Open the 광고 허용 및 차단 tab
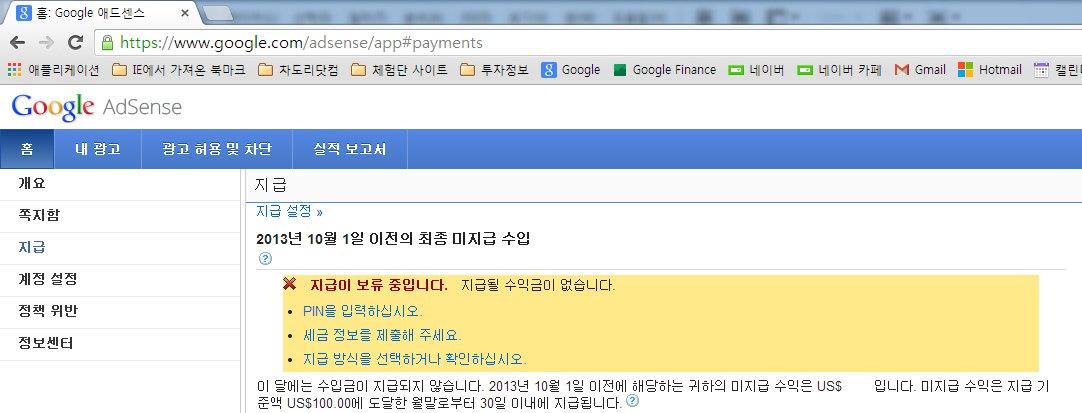Screen dimensions: 1082x413 tap(217, 149)
